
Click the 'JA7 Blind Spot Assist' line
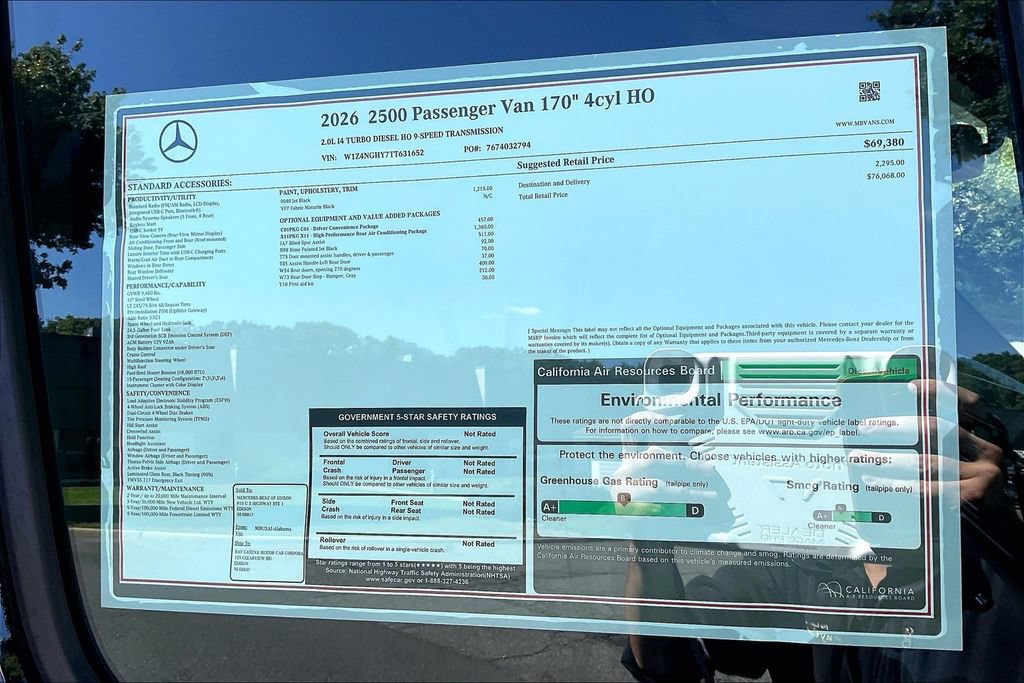(302, 242)
